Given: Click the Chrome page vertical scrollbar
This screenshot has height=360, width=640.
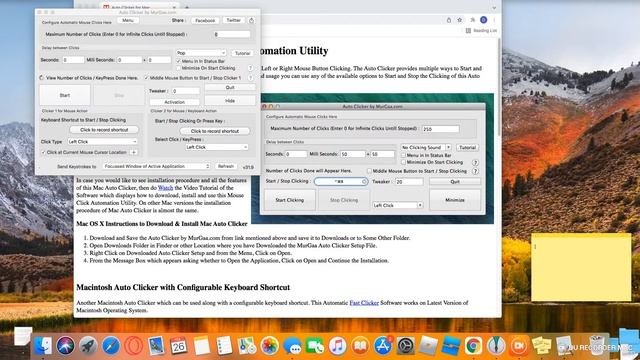Looking at the screenshot, I should coord(499,88).
